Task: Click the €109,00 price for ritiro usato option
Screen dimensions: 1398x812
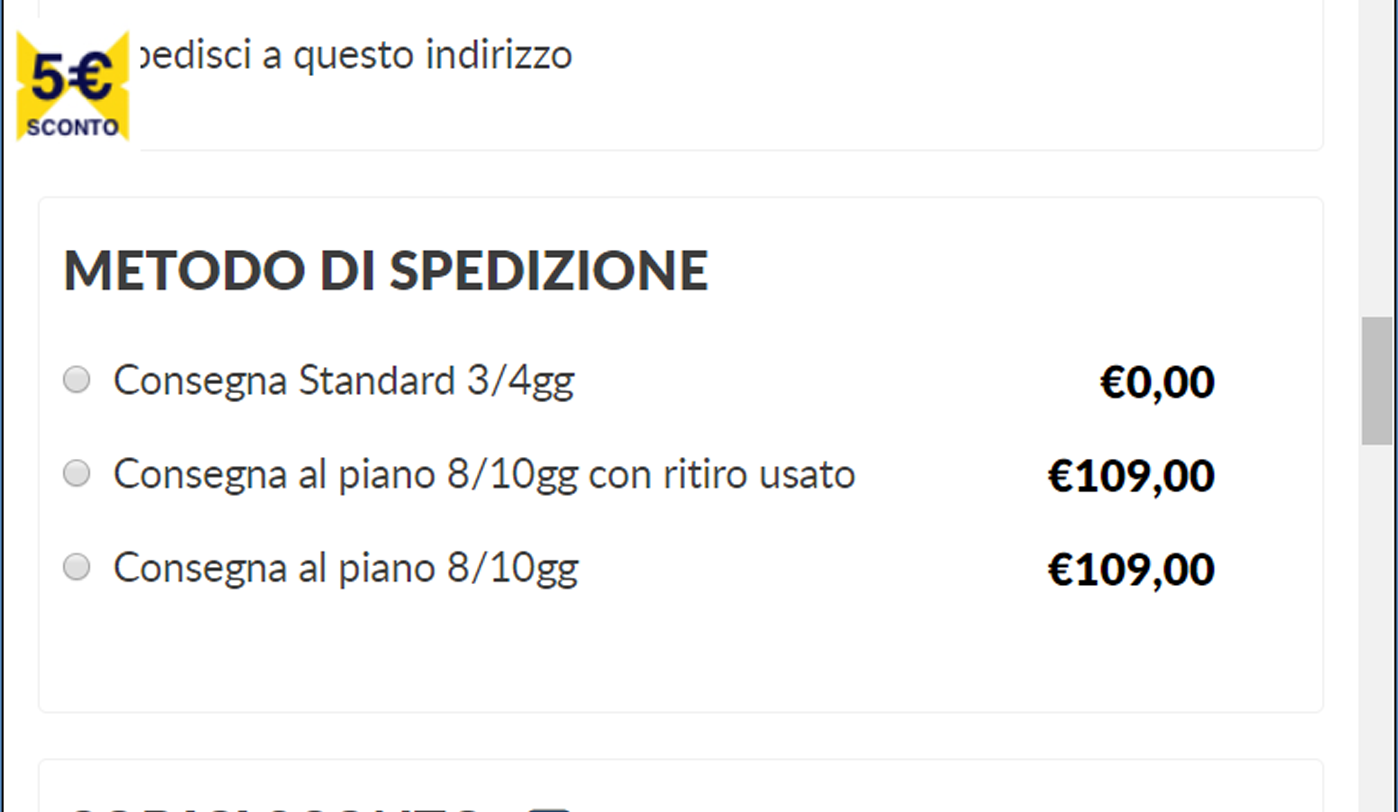Action: [1131, 476]
